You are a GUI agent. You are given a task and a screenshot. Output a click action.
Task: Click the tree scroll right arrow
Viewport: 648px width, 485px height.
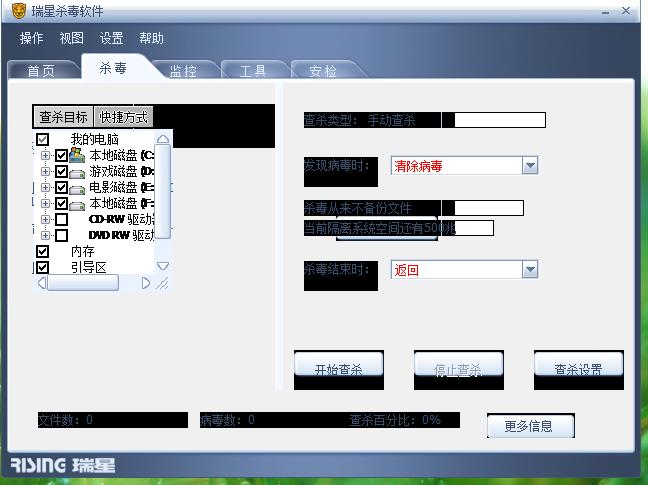145,283
